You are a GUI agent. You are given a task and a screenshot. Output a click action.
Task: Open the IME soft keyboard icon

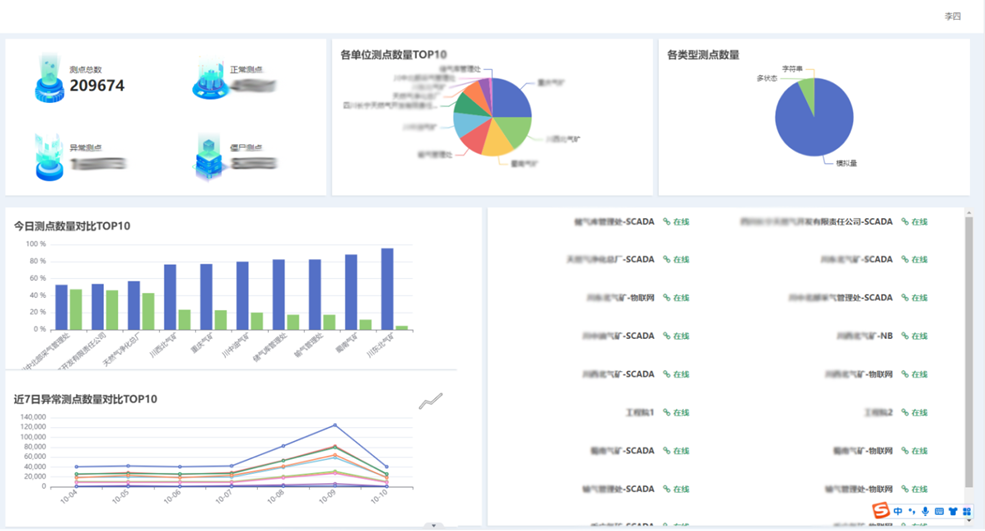point(940,512)
